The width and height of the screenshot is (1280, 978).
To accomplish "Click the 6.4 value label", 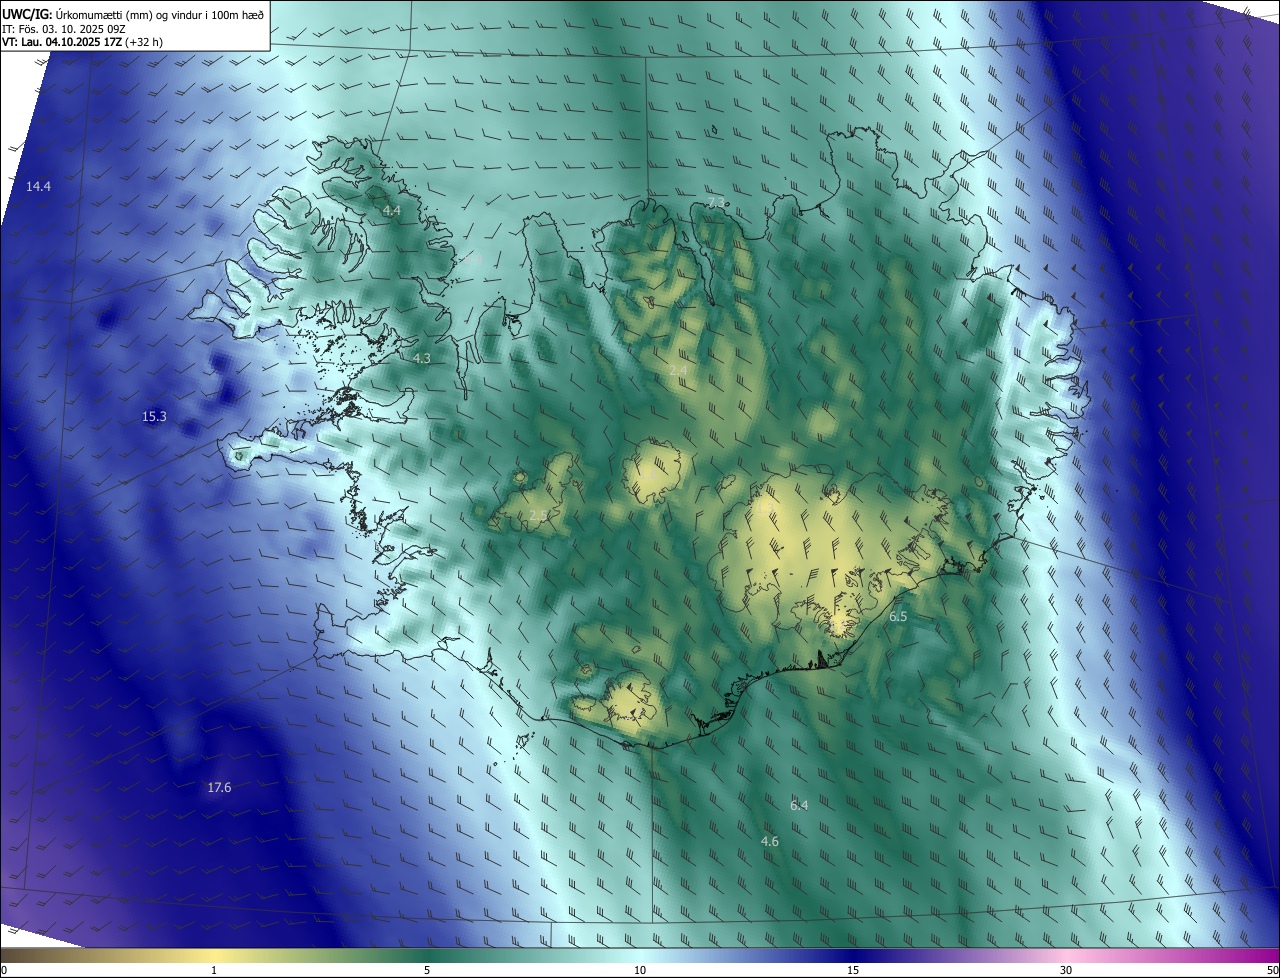I will pos(799,805).
